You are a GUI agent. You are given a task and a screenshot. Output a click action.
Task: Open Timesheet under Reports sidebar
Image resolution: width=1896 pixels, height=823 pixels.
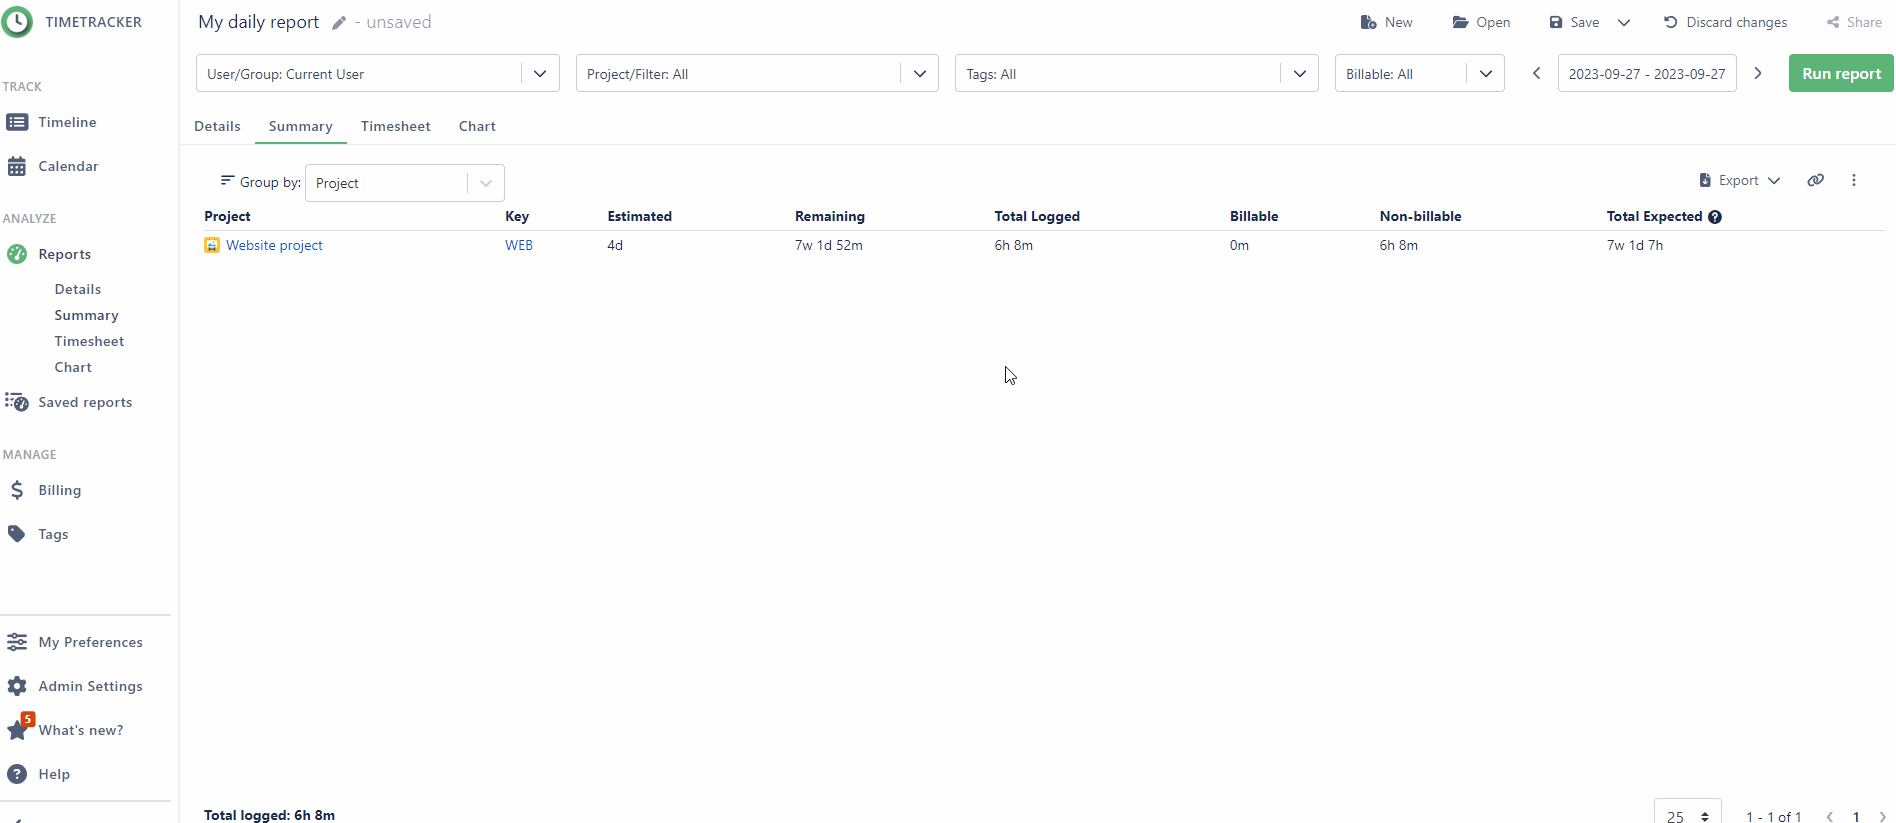tap(89, 341)
